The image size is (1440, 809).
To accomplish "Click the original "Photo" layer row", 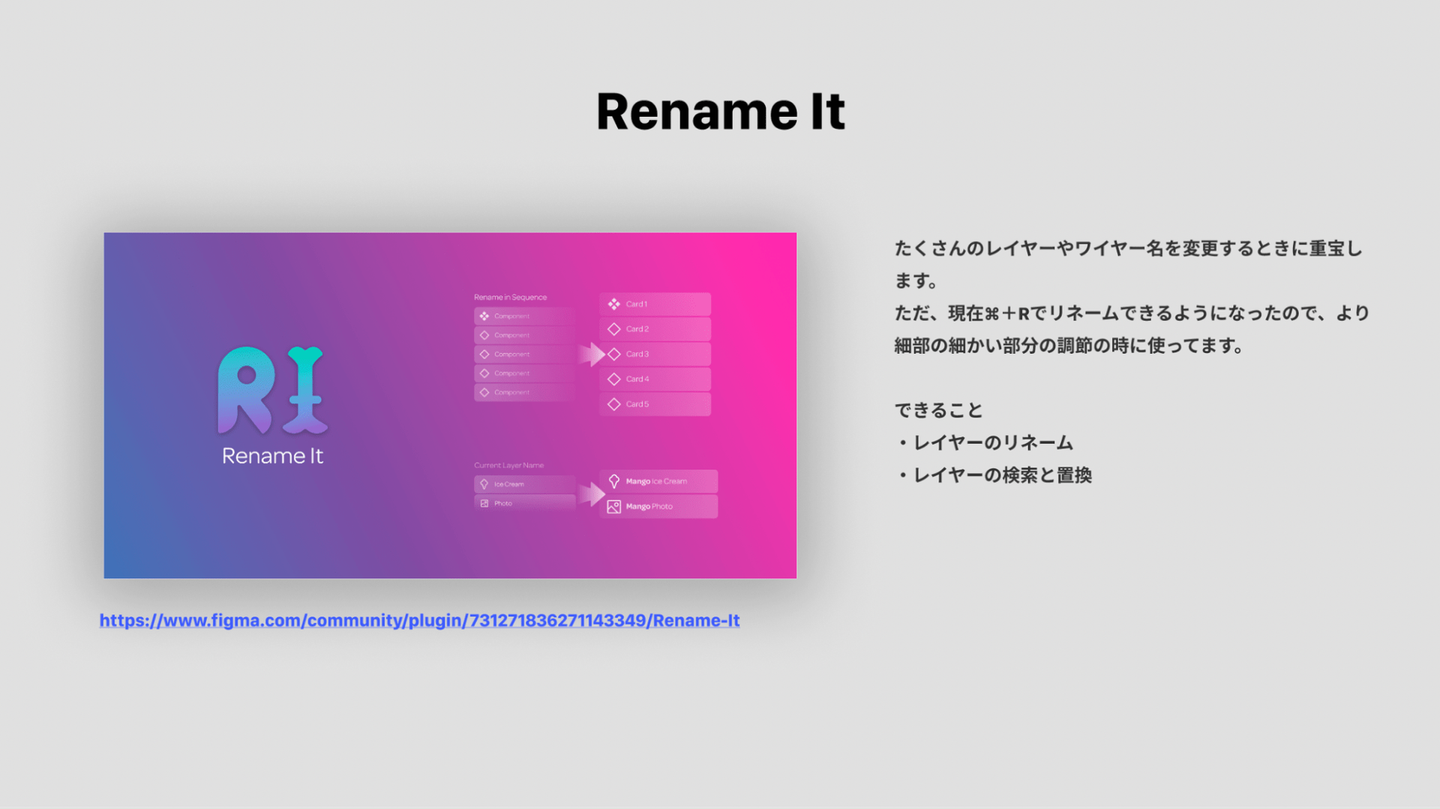I will (525, 503).
